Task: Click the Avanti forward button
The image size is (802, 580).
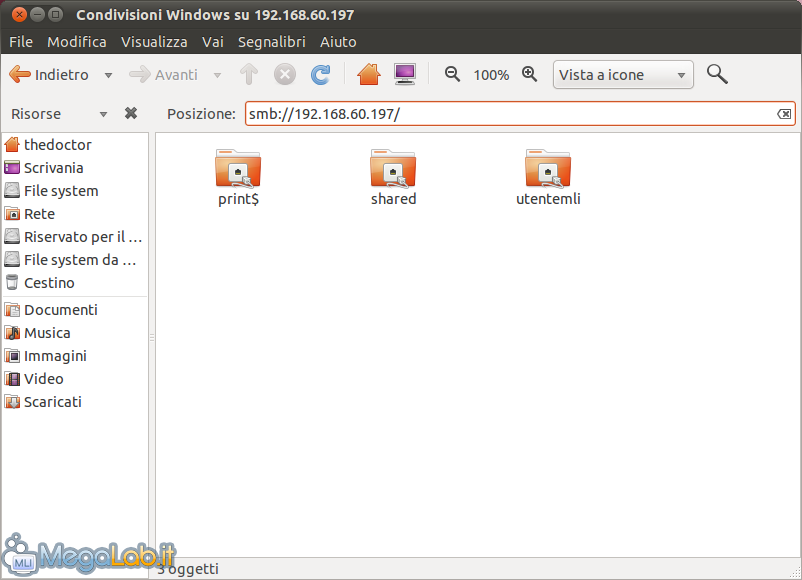Action: (163, 75)
